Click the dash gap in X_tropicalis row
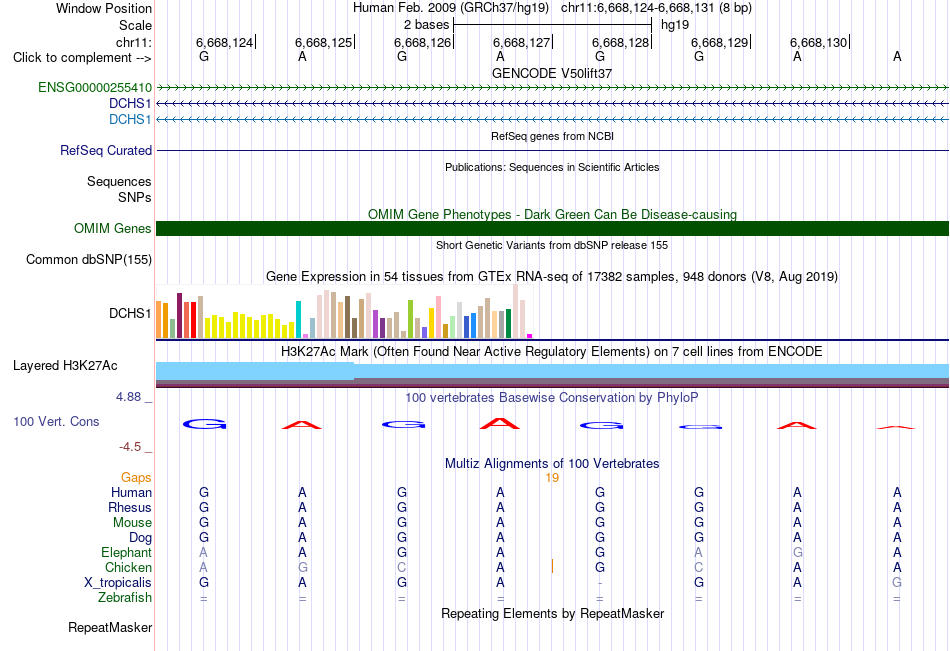The height and width of the screenshot is (651, 950). click(x=600, y=583)
